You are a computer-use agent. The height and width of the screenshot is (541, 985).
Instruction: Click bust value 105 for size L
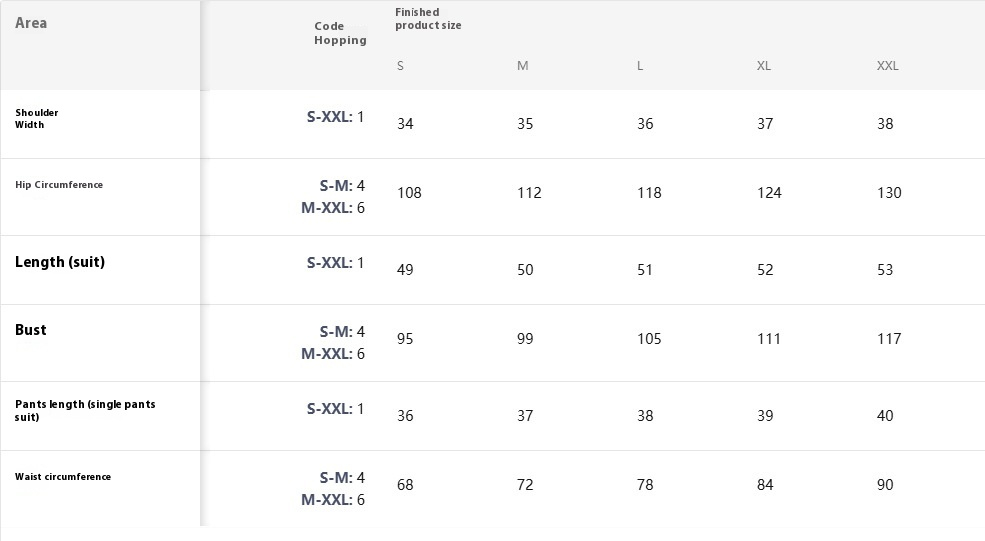tap(649, 339)
